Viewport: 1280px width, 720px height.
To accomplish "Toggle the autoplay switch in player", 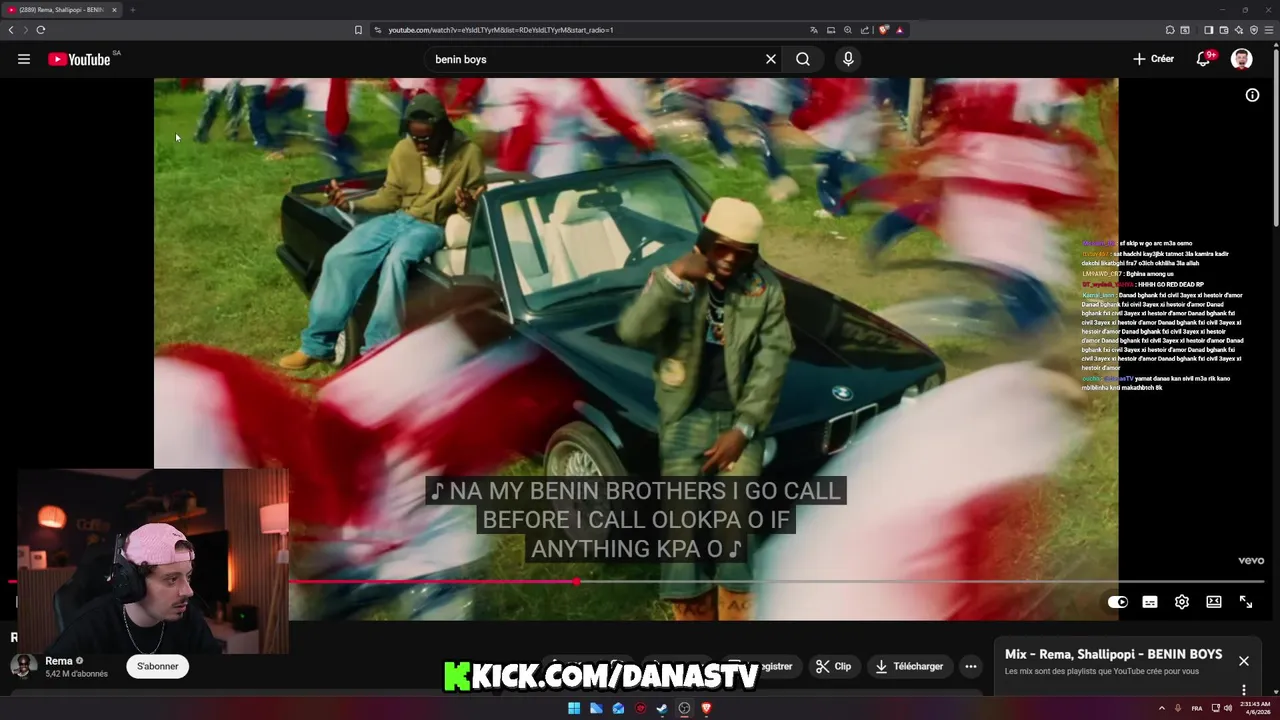I will (x=1118, y=602).
